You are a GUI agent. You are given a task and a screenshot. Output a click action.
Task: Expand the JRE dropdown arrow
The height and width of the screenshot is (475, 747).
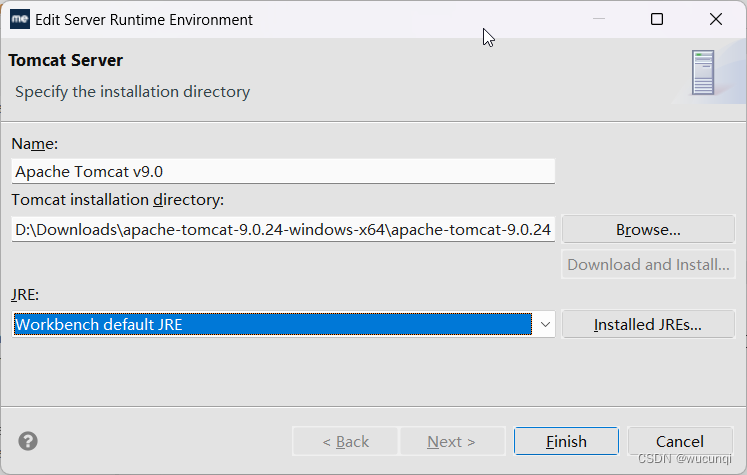(545, 324)
